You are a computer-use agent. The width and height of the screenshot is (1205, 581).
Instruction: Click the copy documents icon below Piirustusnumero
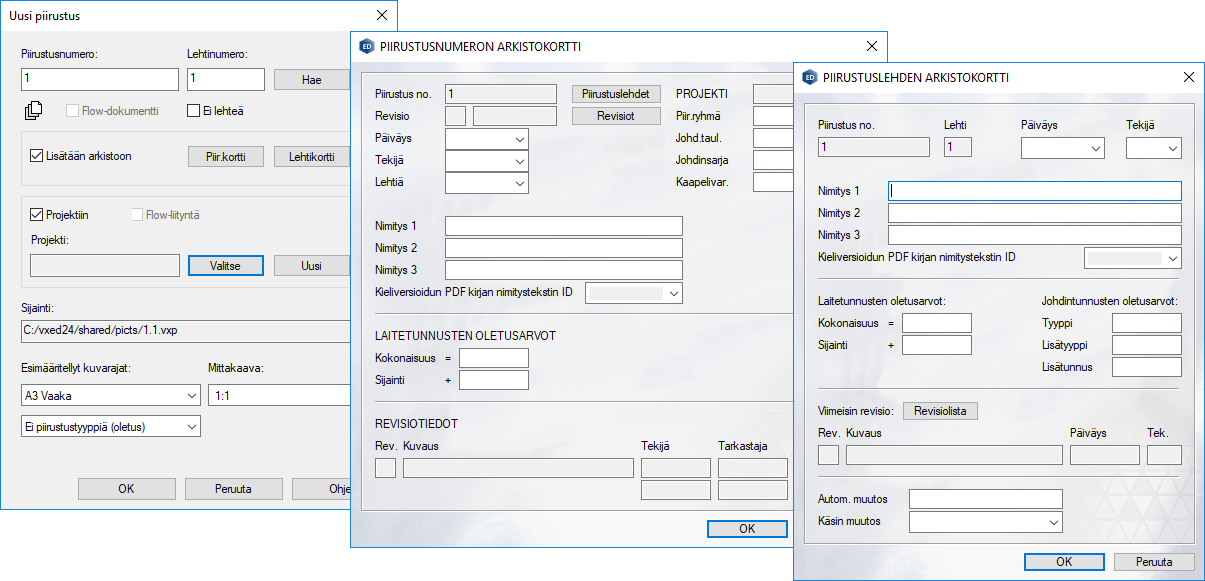click(x=33, y=111)
